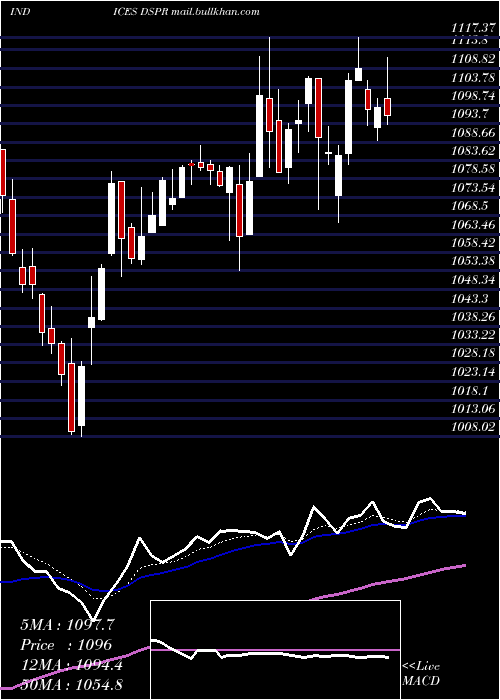Click the 1083.62 price axis label
Viewport: 500px width, 700px height.
click(473, 151)
